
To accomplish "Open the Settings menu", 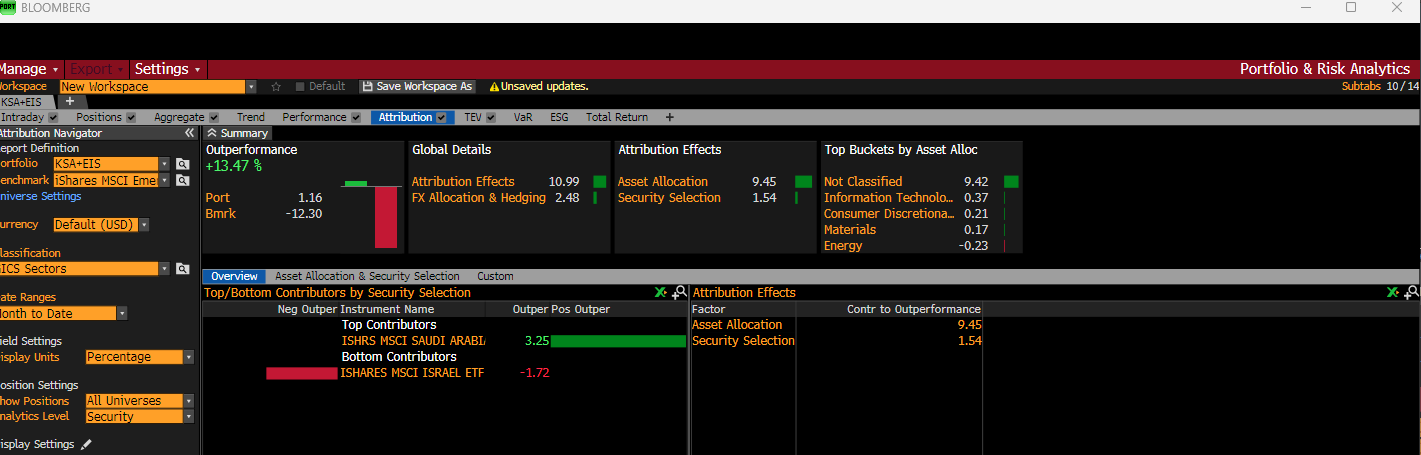I will pos(168,69).
